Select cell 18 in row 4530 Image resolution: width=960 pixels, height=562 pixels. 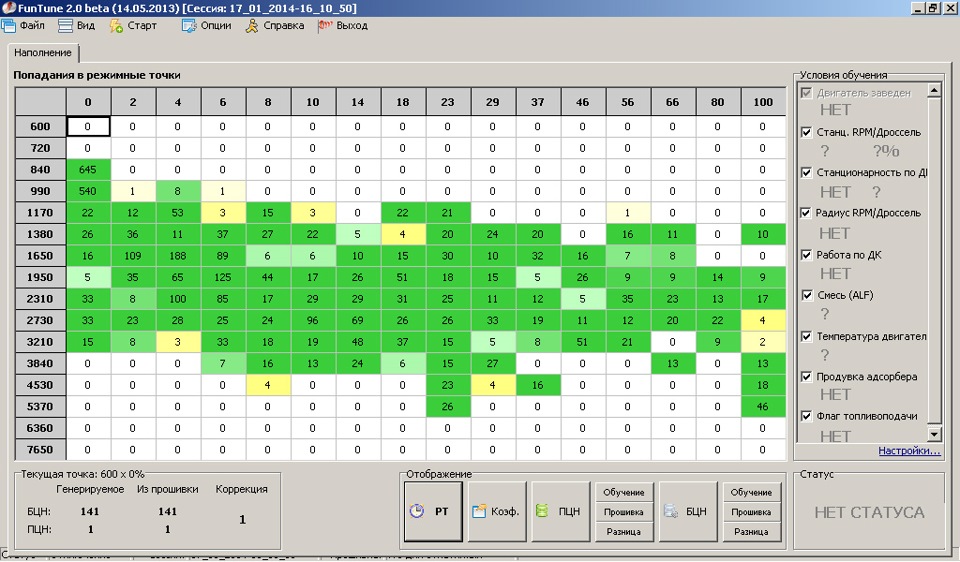coord(762,385)
